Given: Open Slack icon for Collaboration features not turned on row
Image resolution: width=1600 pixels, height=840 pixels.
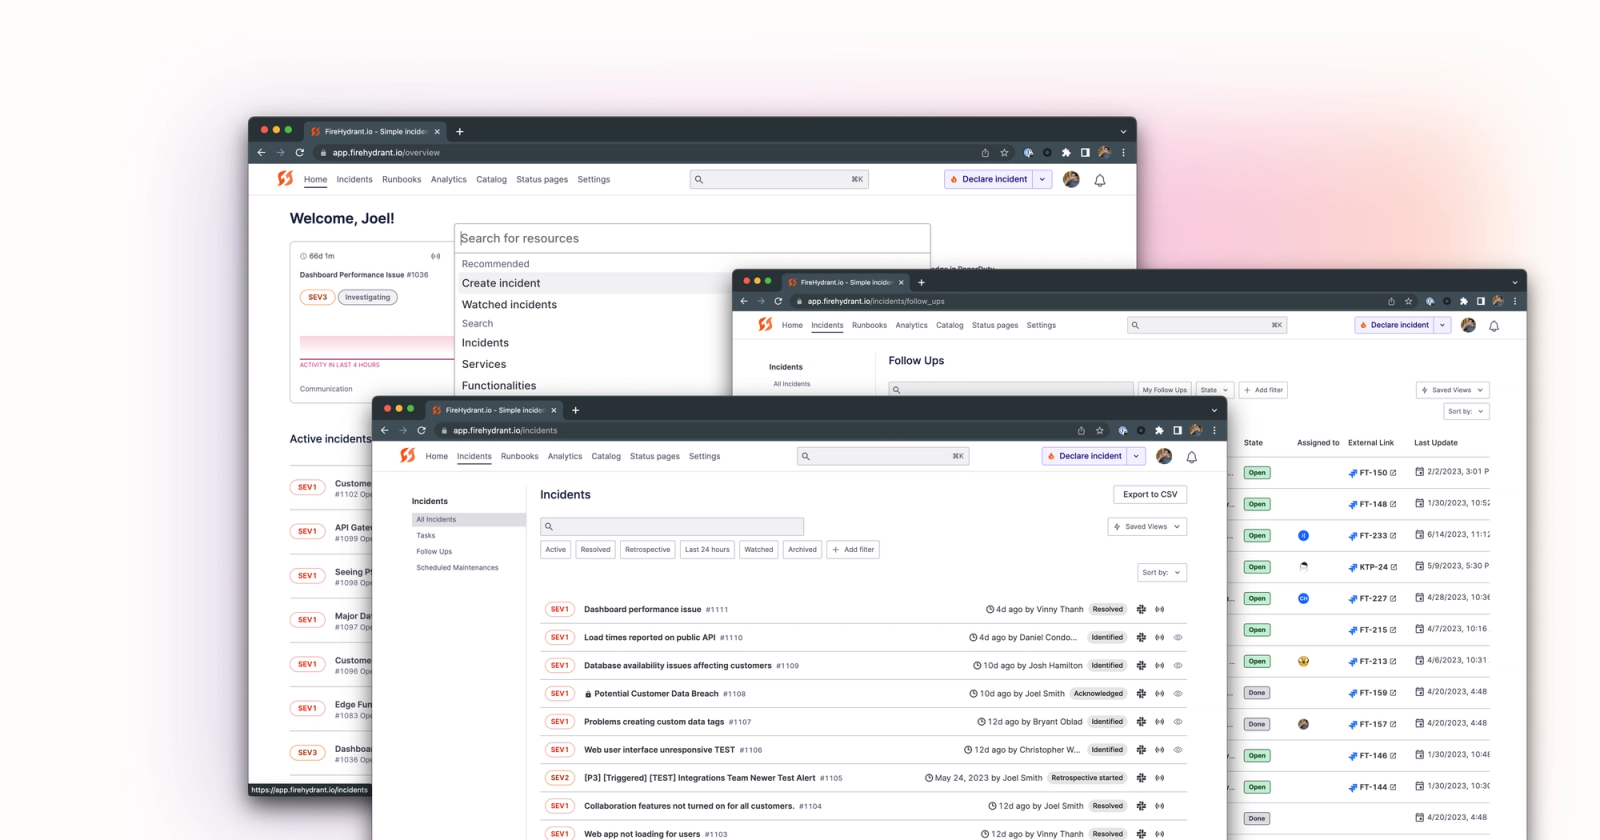Looking at the screenshot, I should click(x=1141, y=805).
